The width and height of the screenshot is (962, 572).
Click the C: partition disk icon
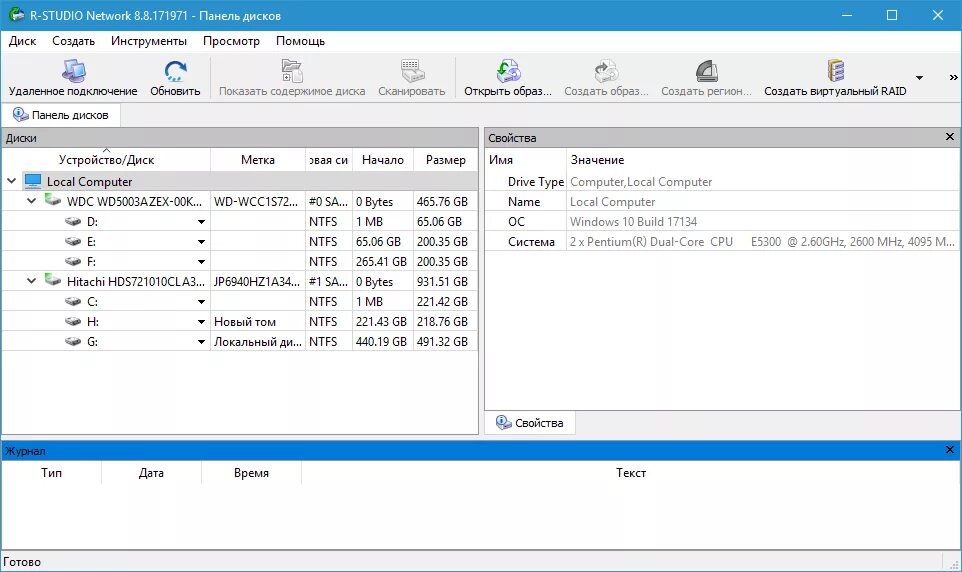73,301
